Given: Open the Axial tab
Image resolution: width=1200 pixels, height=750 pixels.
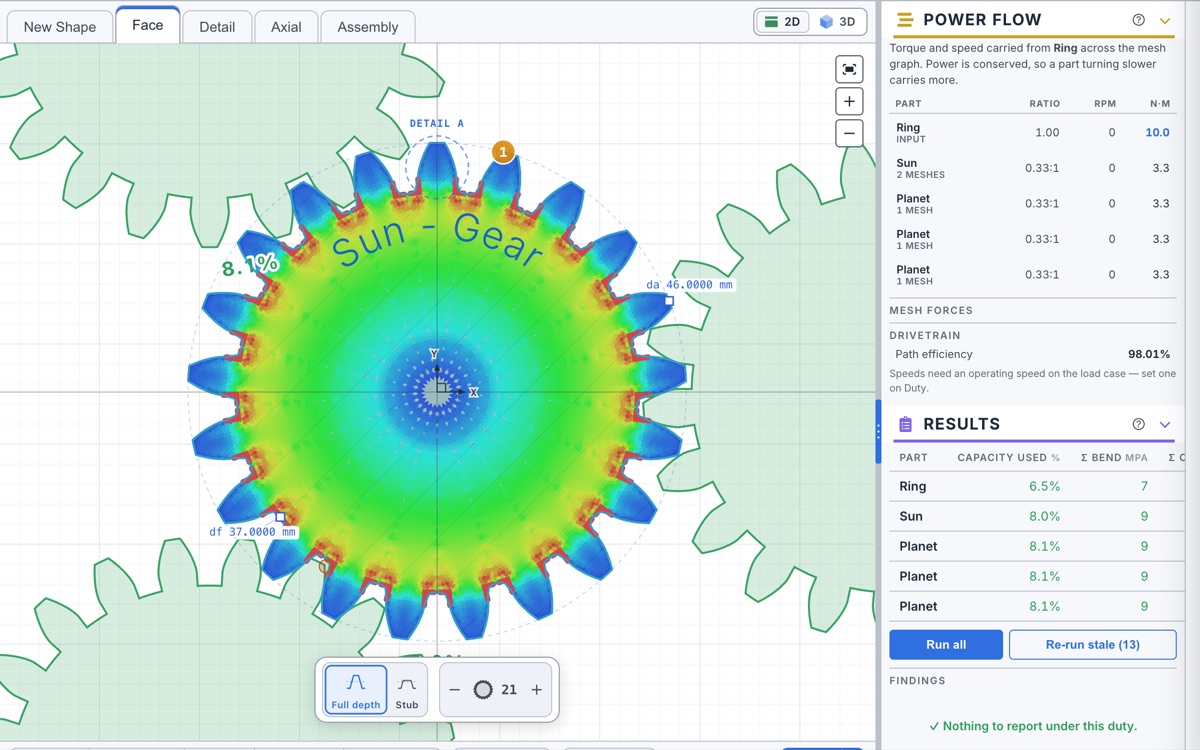Looking at the screenshot, I should point(286,27).
